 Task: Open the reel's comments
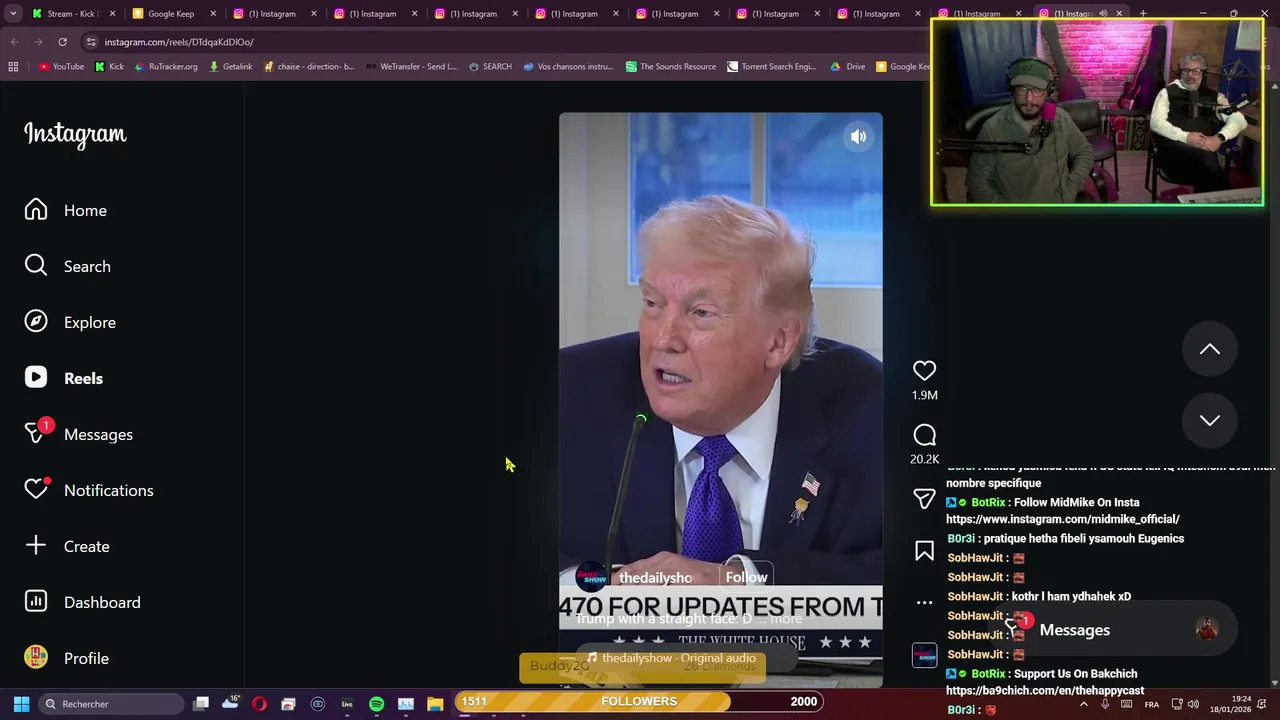[x=924, y=435]
